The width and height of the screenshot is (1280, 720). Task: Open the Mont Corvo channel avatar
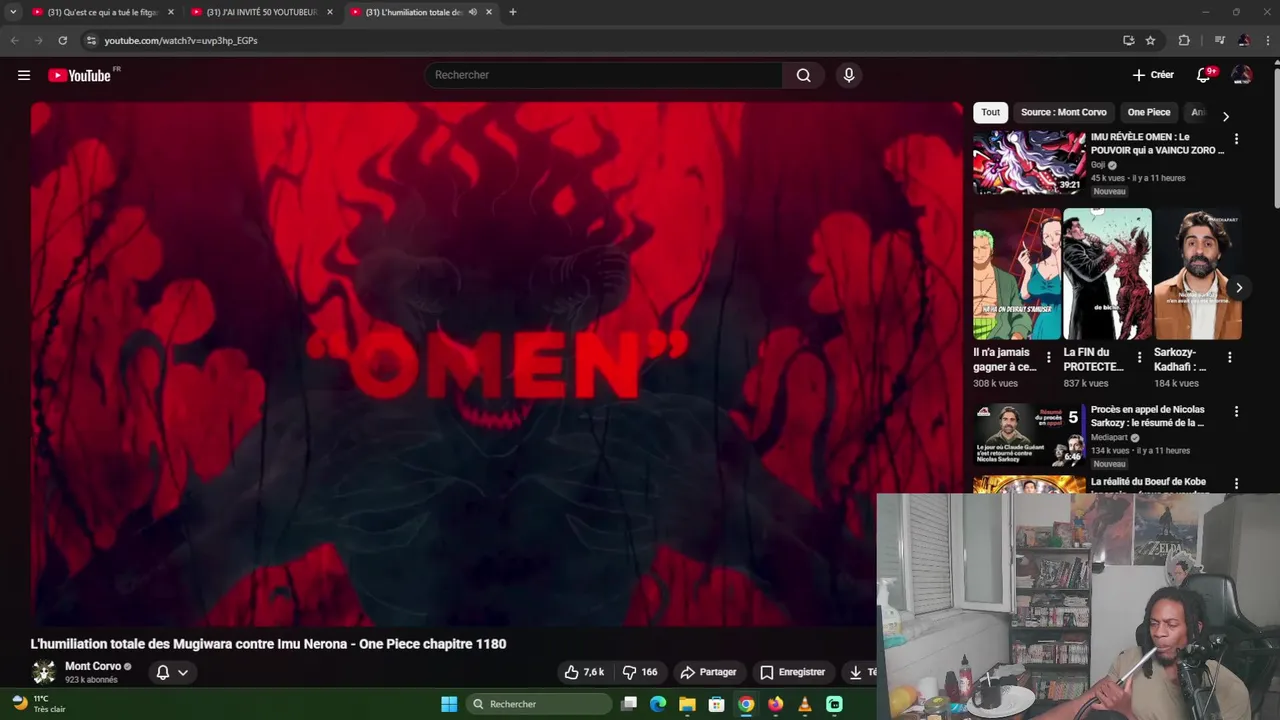[43, 672]
